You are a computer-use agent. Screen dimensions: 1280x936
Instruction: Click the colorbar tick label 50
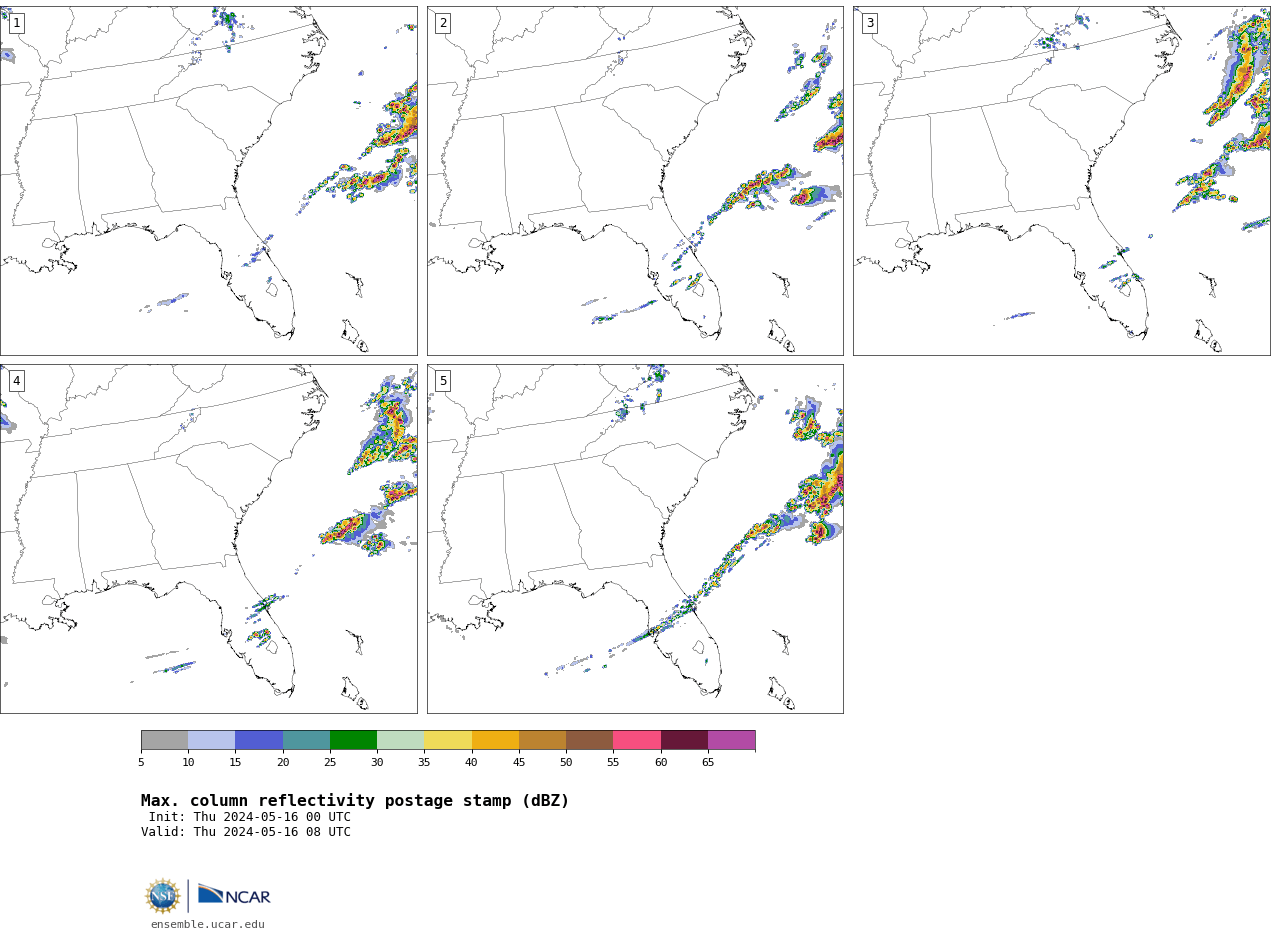566,763
